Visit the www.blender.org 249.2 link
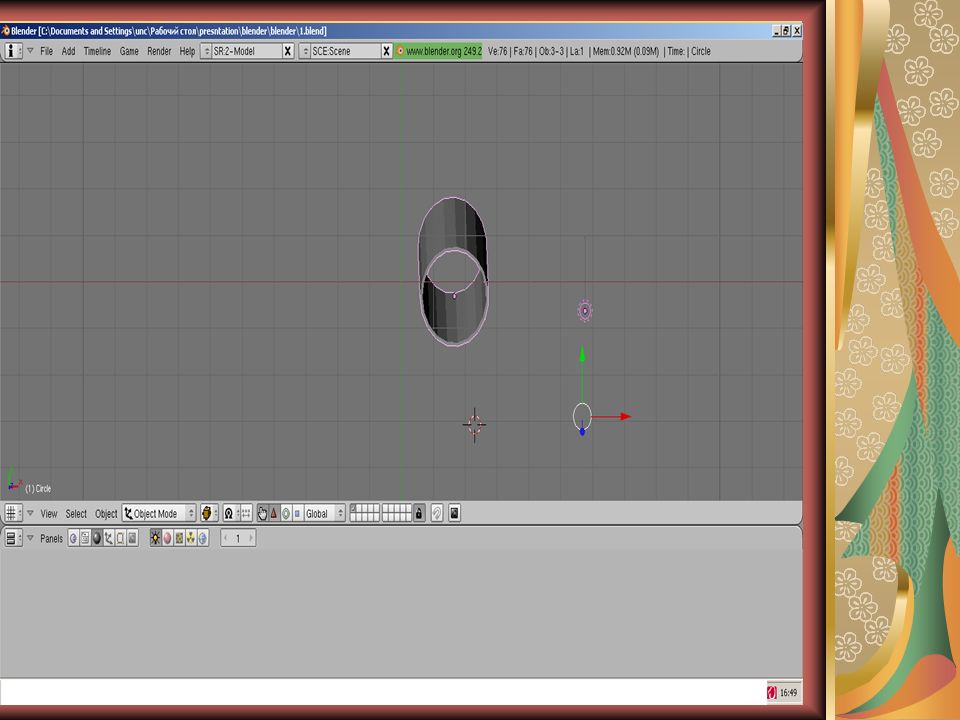The height and width of the screenshot is (720, 960). [438, 51]
